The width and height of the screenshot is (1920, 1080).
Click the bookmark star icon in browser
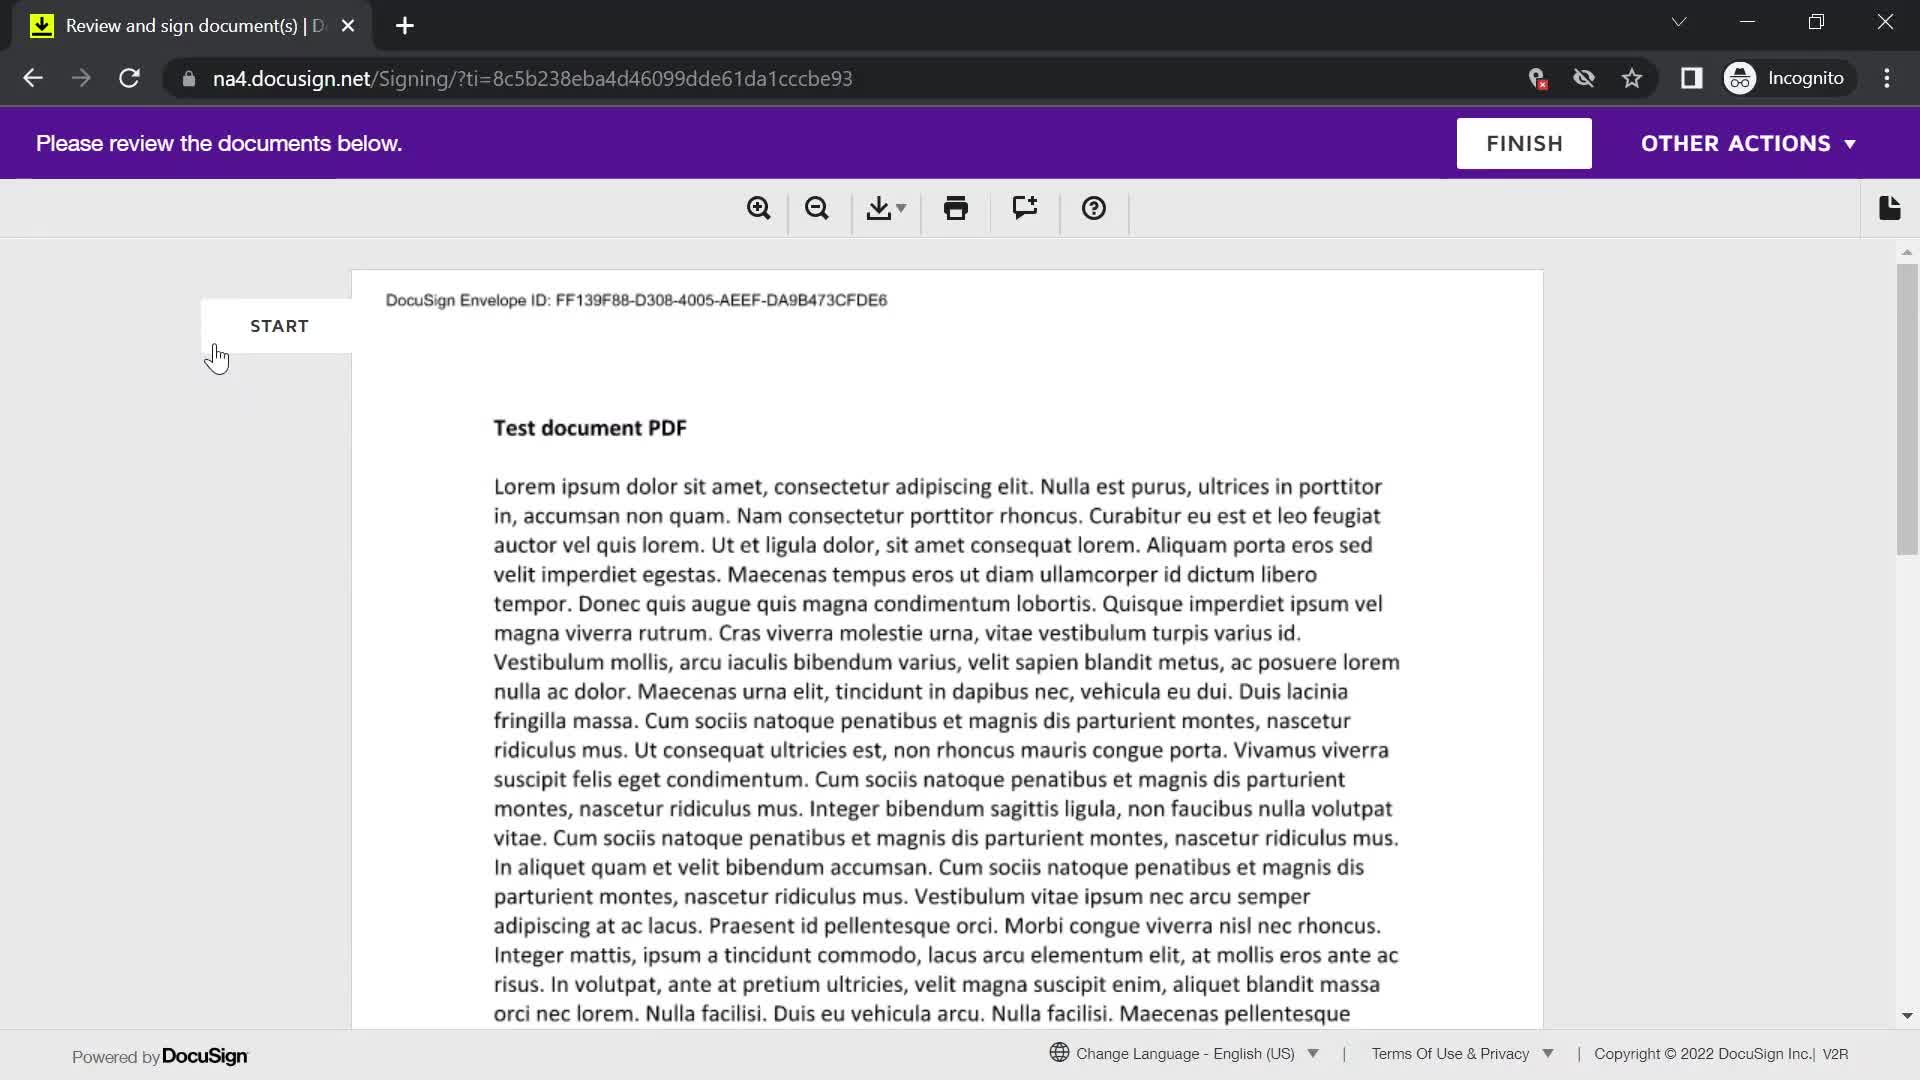pyautogui.click(x=1633, y=78)
